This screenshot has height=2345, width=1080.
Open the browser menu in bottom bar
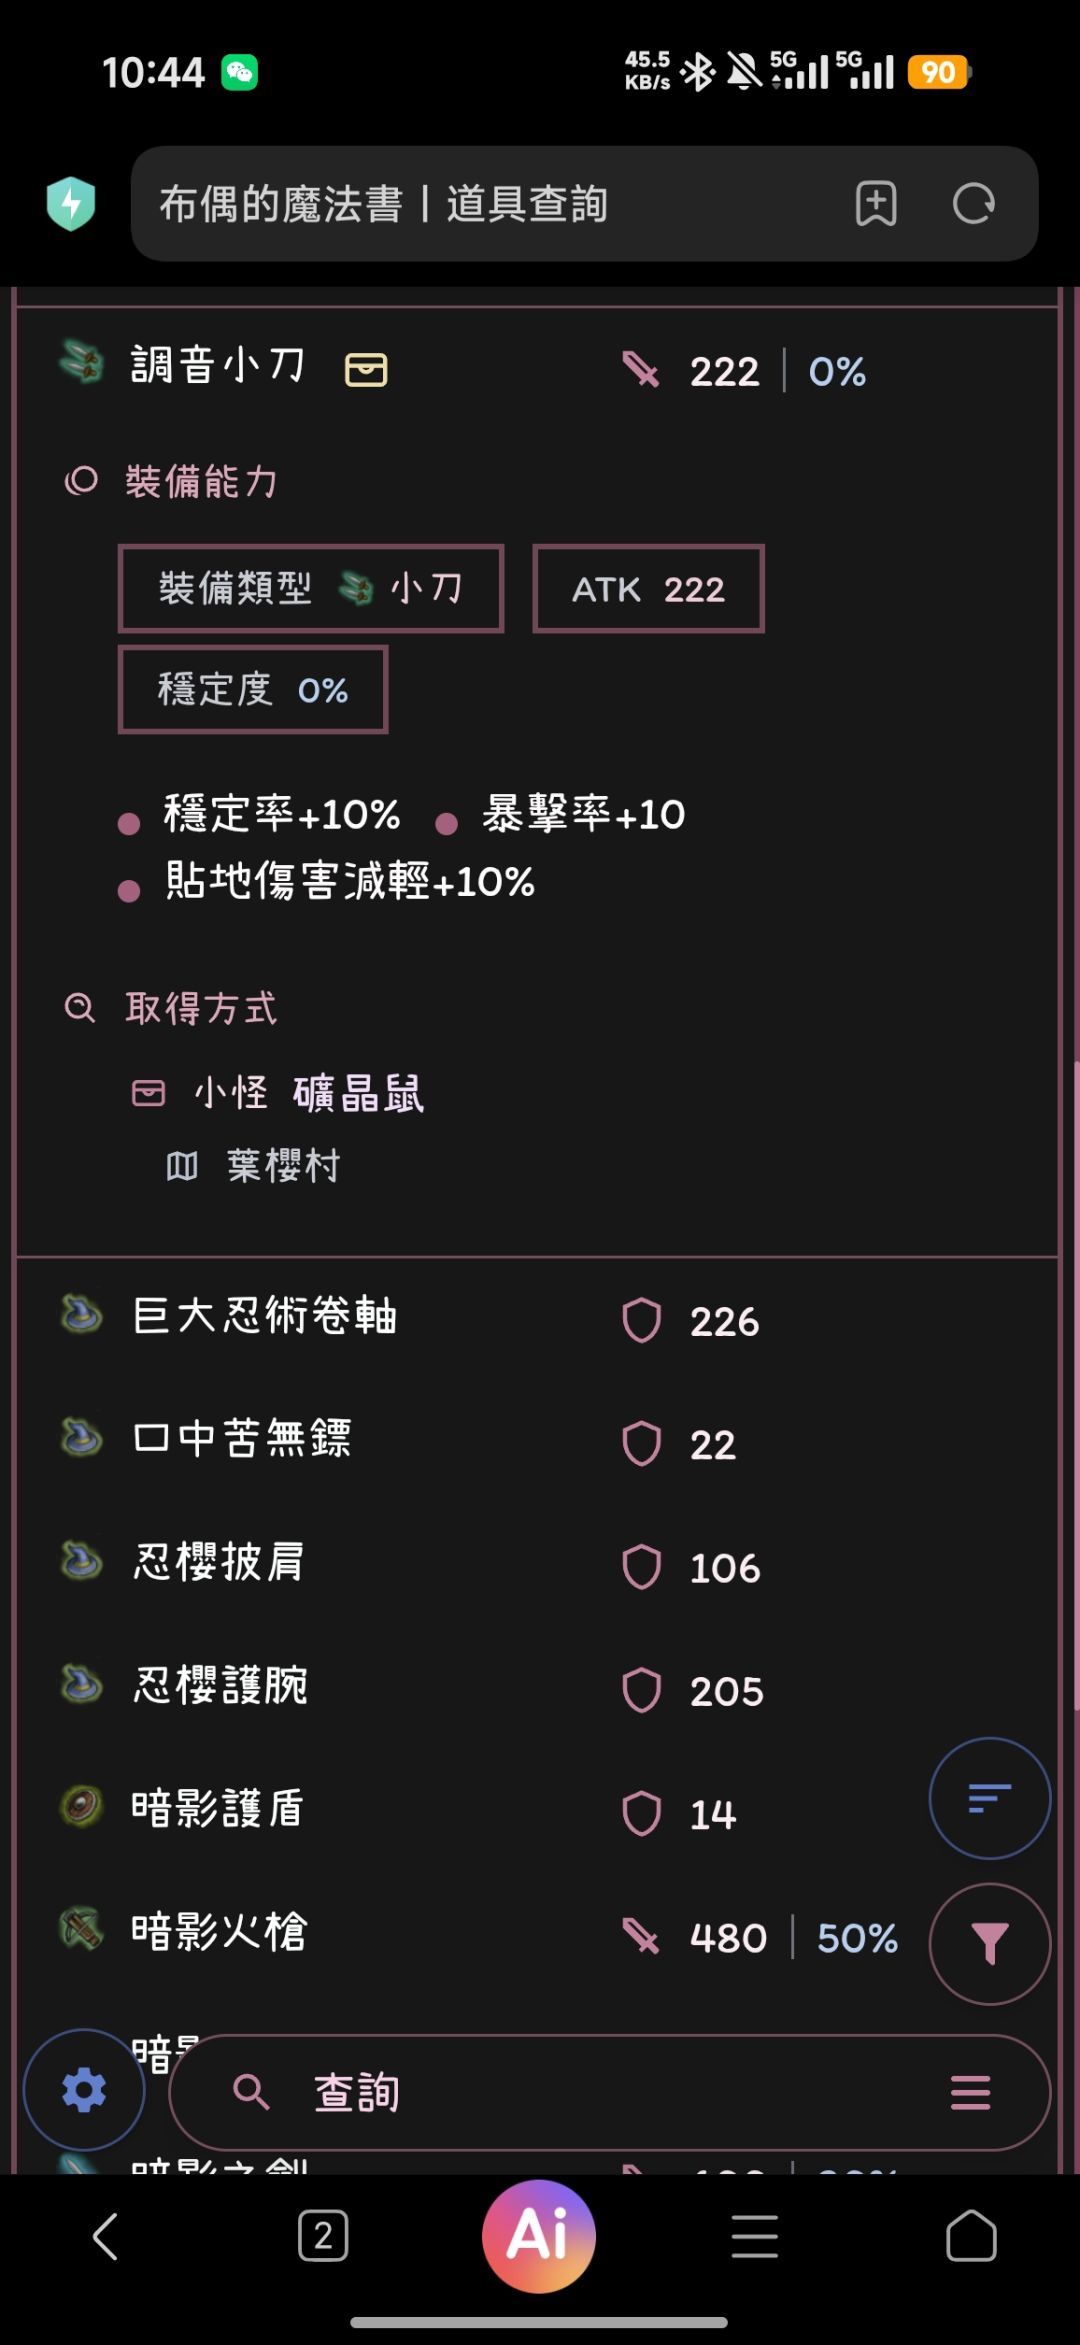[755, 2236]
